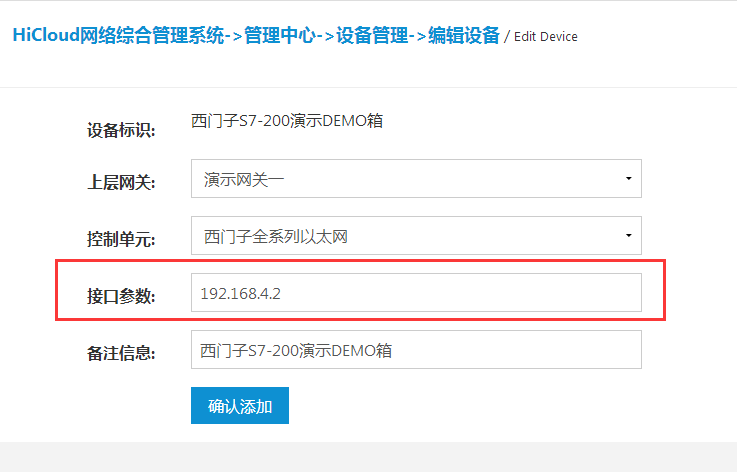Click the Edit Device subtitle text
Viewport: 737px width, 472px height.
pyautogui.click(x=545, y=37)
